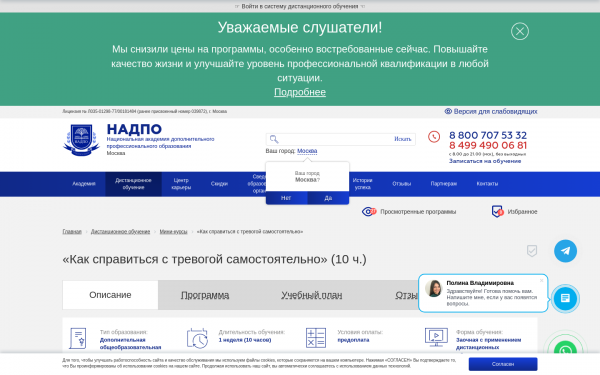Open the Партнерам menu item
This screenshot has width=600, height=375.
443,184
